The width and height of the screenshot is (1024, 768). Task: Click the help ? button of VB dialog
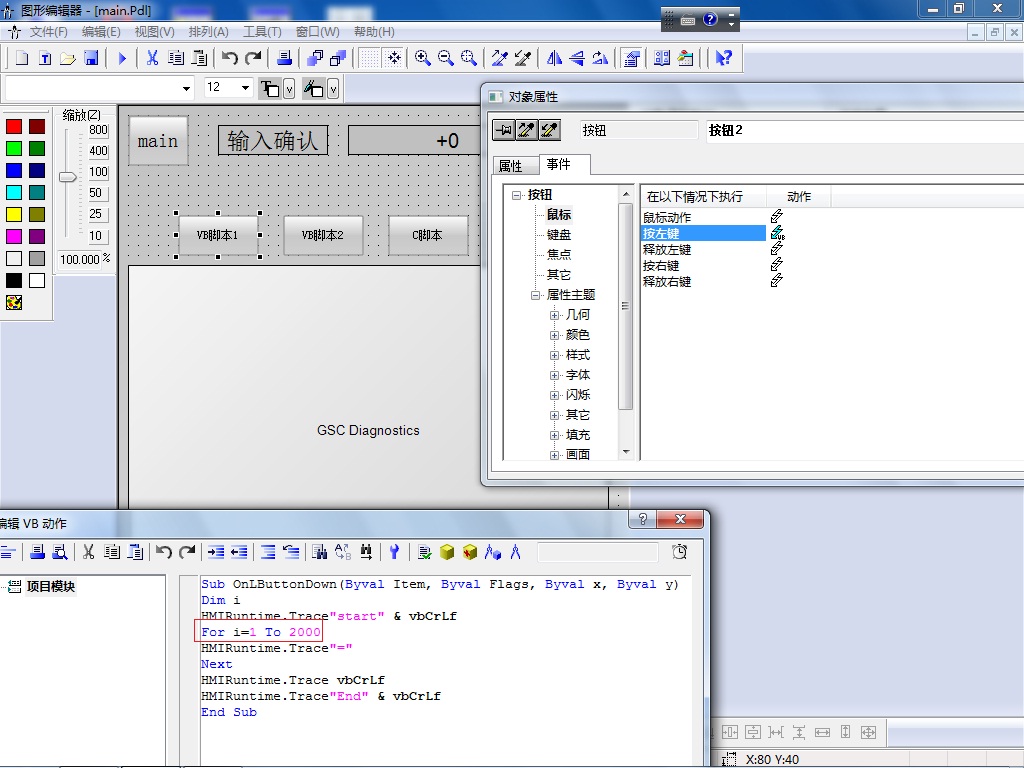pyautogui.click(x=643, y=519)
